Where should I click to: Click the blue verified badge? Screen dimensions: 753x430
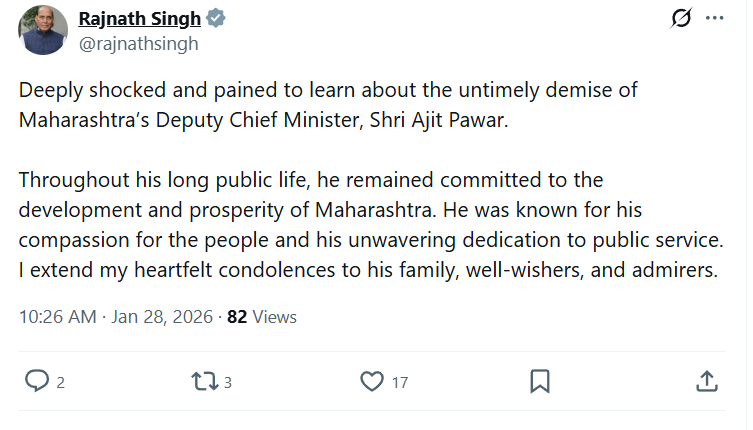216,19
